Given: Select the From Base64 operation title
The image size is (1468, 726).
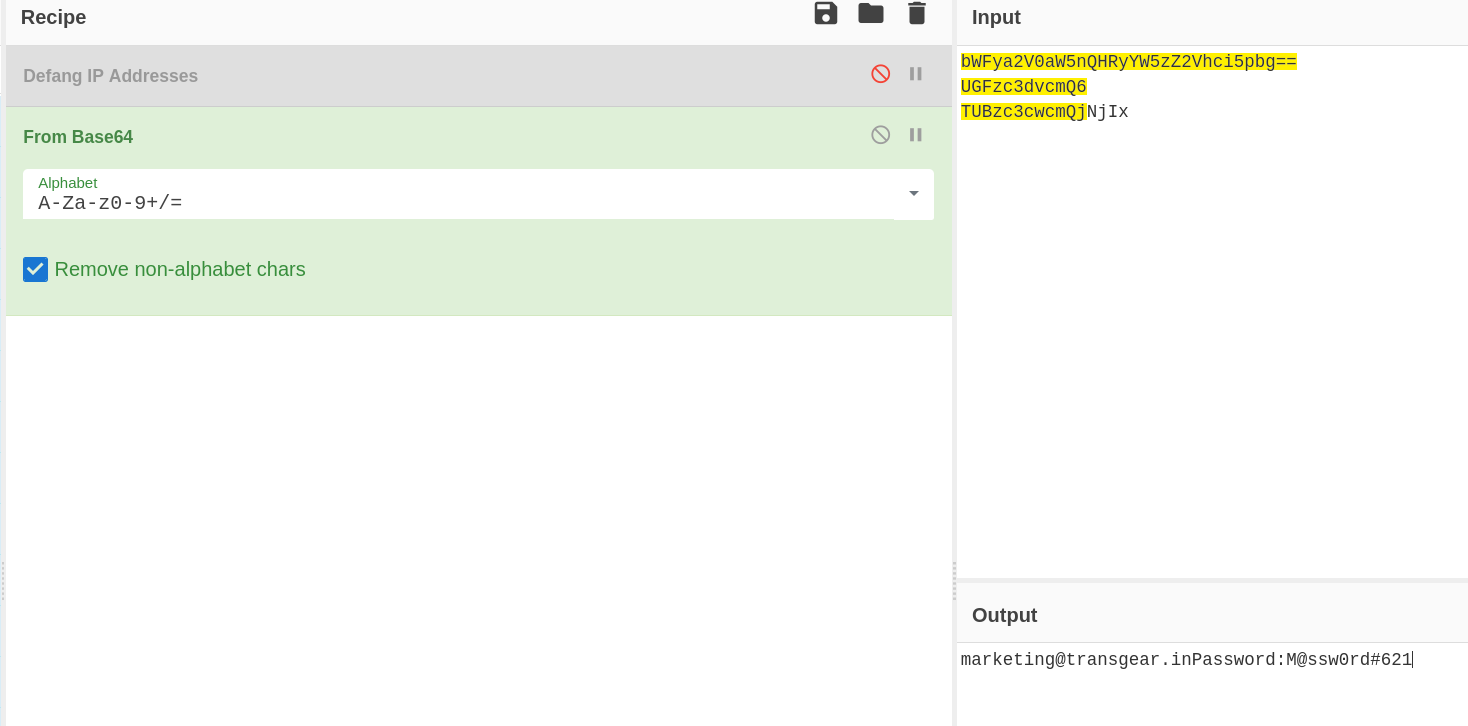Looking at the screenshot, I should (x=78, y=137).
